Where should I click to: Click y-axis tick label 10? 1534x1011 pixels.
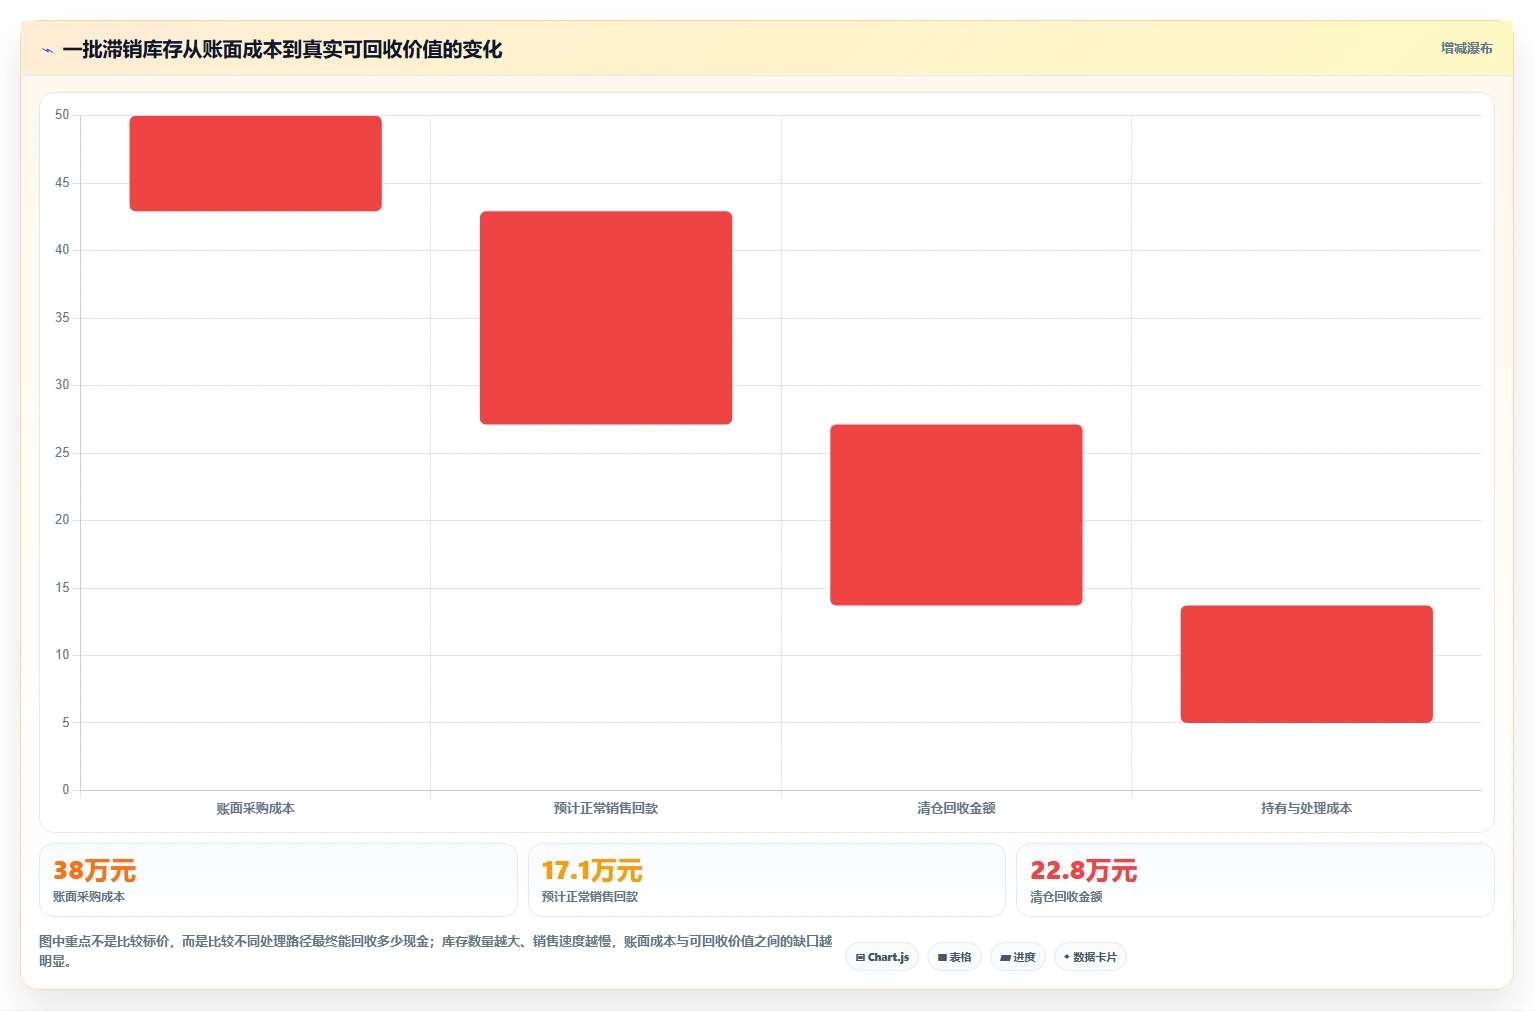62,655
